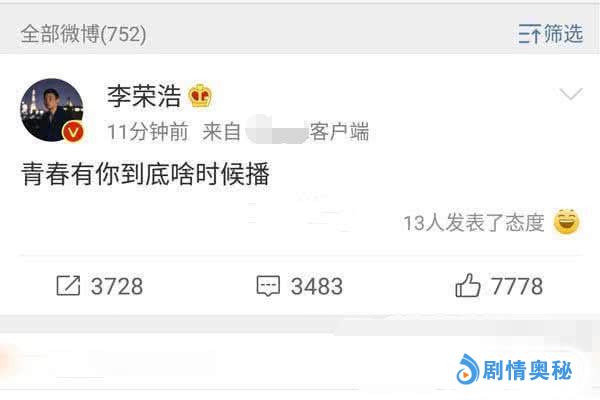The image size is (600, 400).
Task: Tap the 剧情奥秘 watermark logo icon
Action: 467,369
